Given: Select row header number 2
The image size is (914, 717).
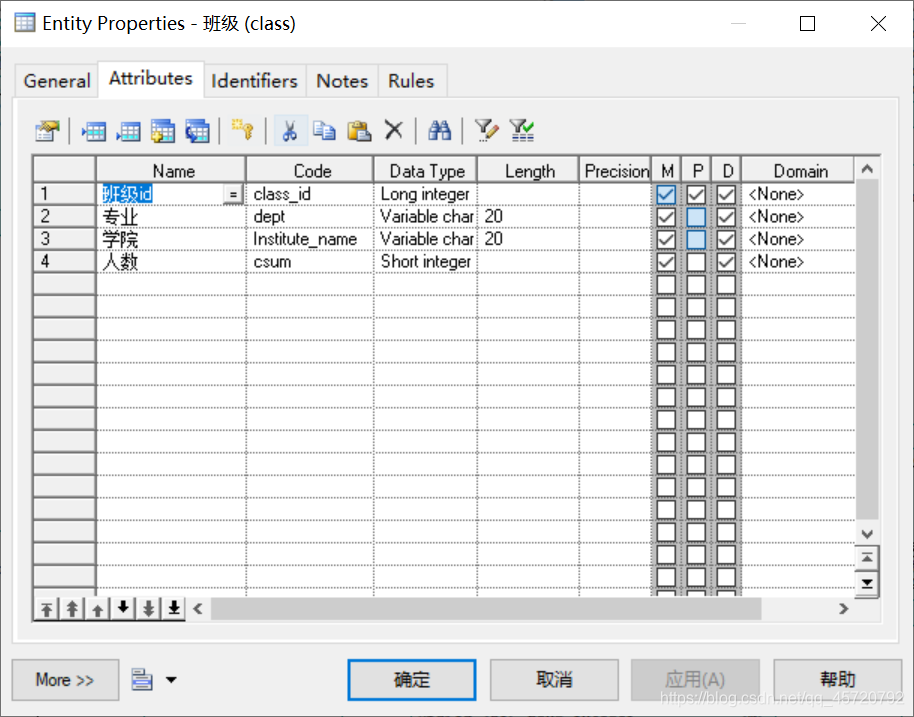Looking at the screenshot, I should (x=64, y=217).
